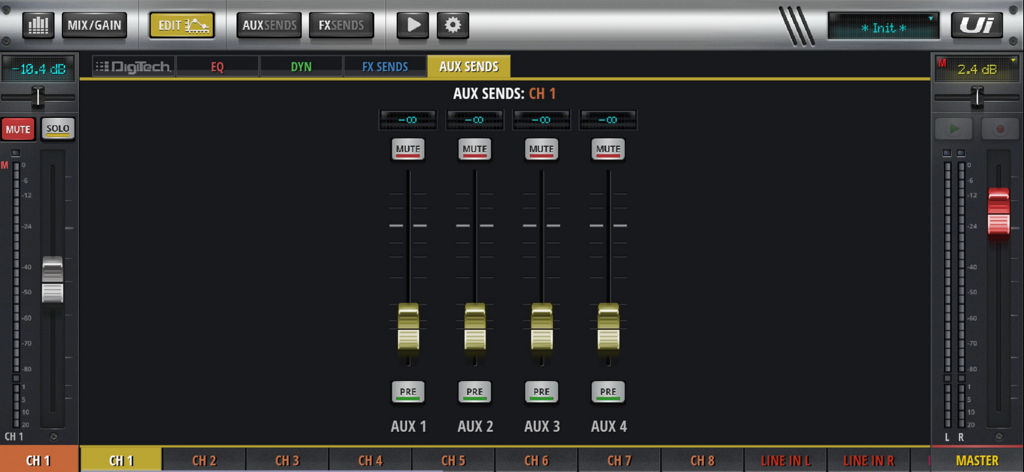
Task: Click the orange CH 1 strip label
Action: (x=39, y=460)
